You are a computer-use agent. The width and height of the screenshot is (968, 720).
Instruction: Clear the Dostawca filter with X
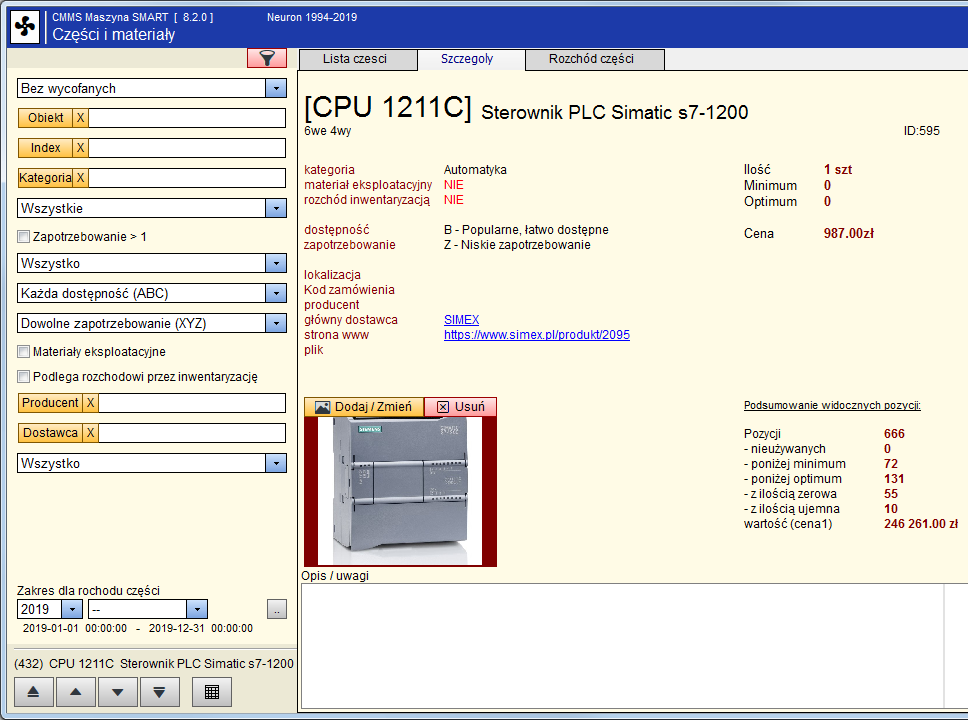90,433
